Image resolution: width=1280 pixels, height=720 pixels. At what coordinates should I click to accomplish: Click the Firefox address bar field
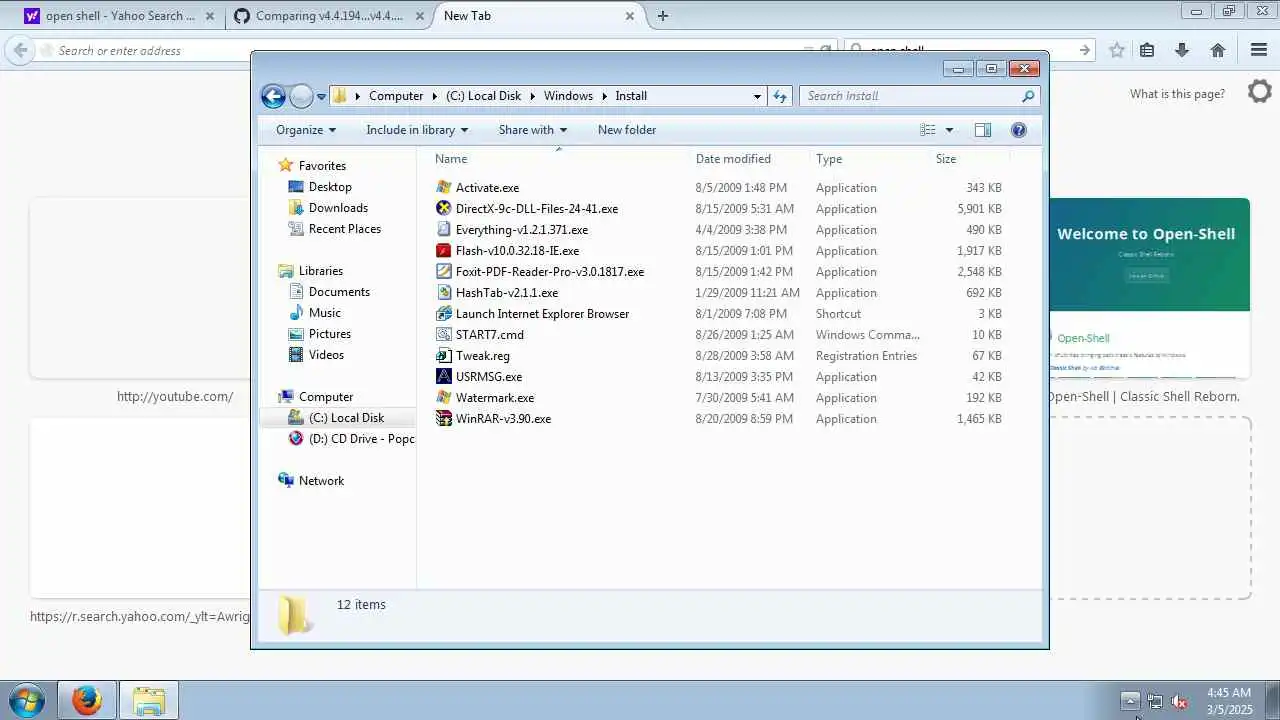[430, 50]
